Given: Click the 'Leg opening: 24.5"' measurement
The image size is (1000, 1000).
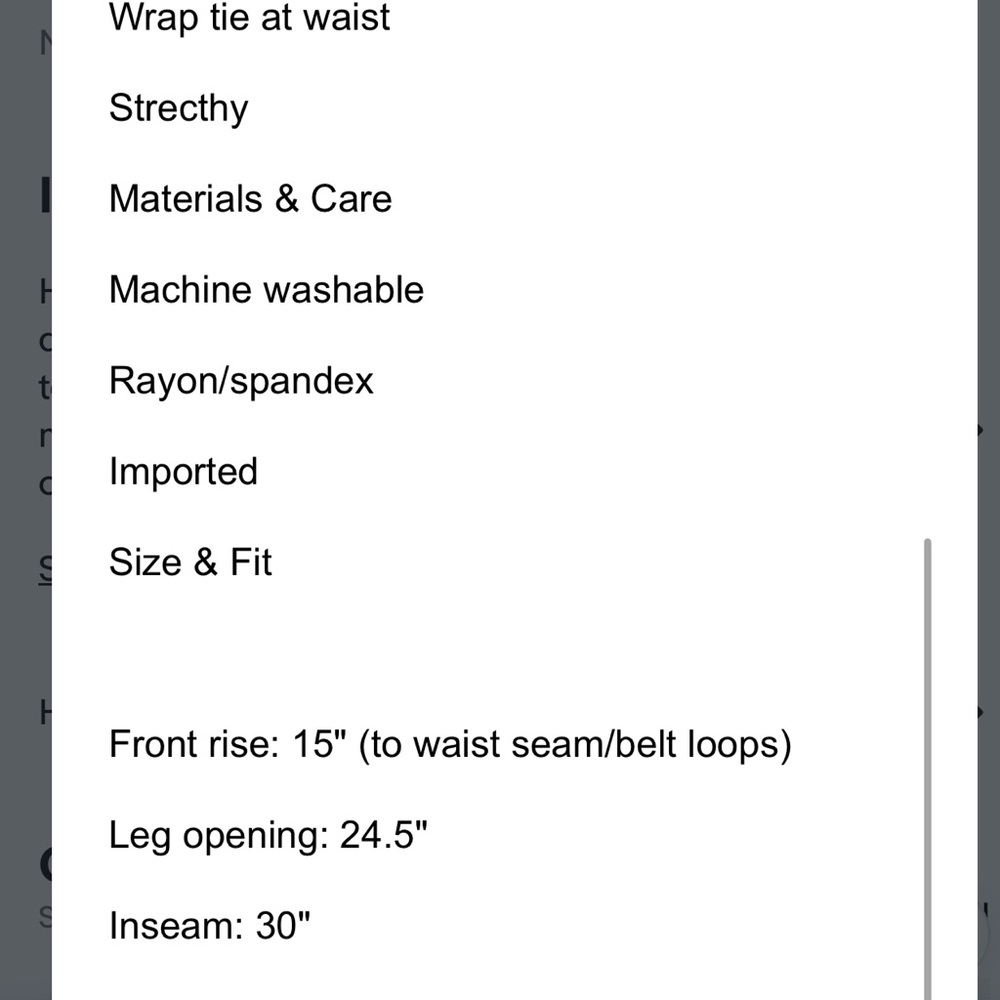Looking at the screenshot, I should click(x=268, y=835).
